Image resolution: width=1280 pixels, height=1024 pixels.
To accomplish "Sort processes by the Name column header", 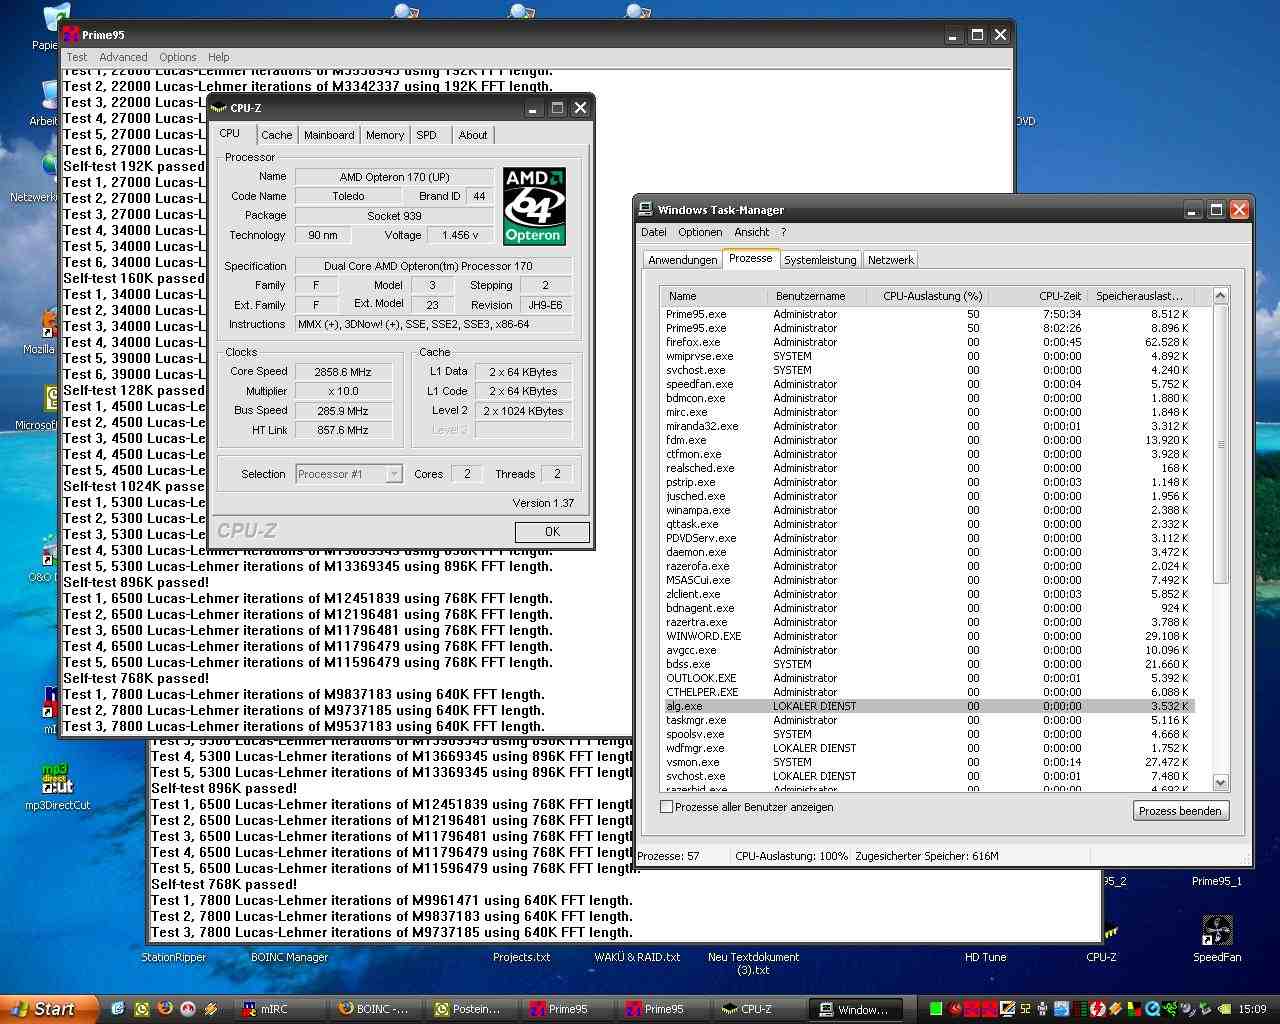I will 713,296.
